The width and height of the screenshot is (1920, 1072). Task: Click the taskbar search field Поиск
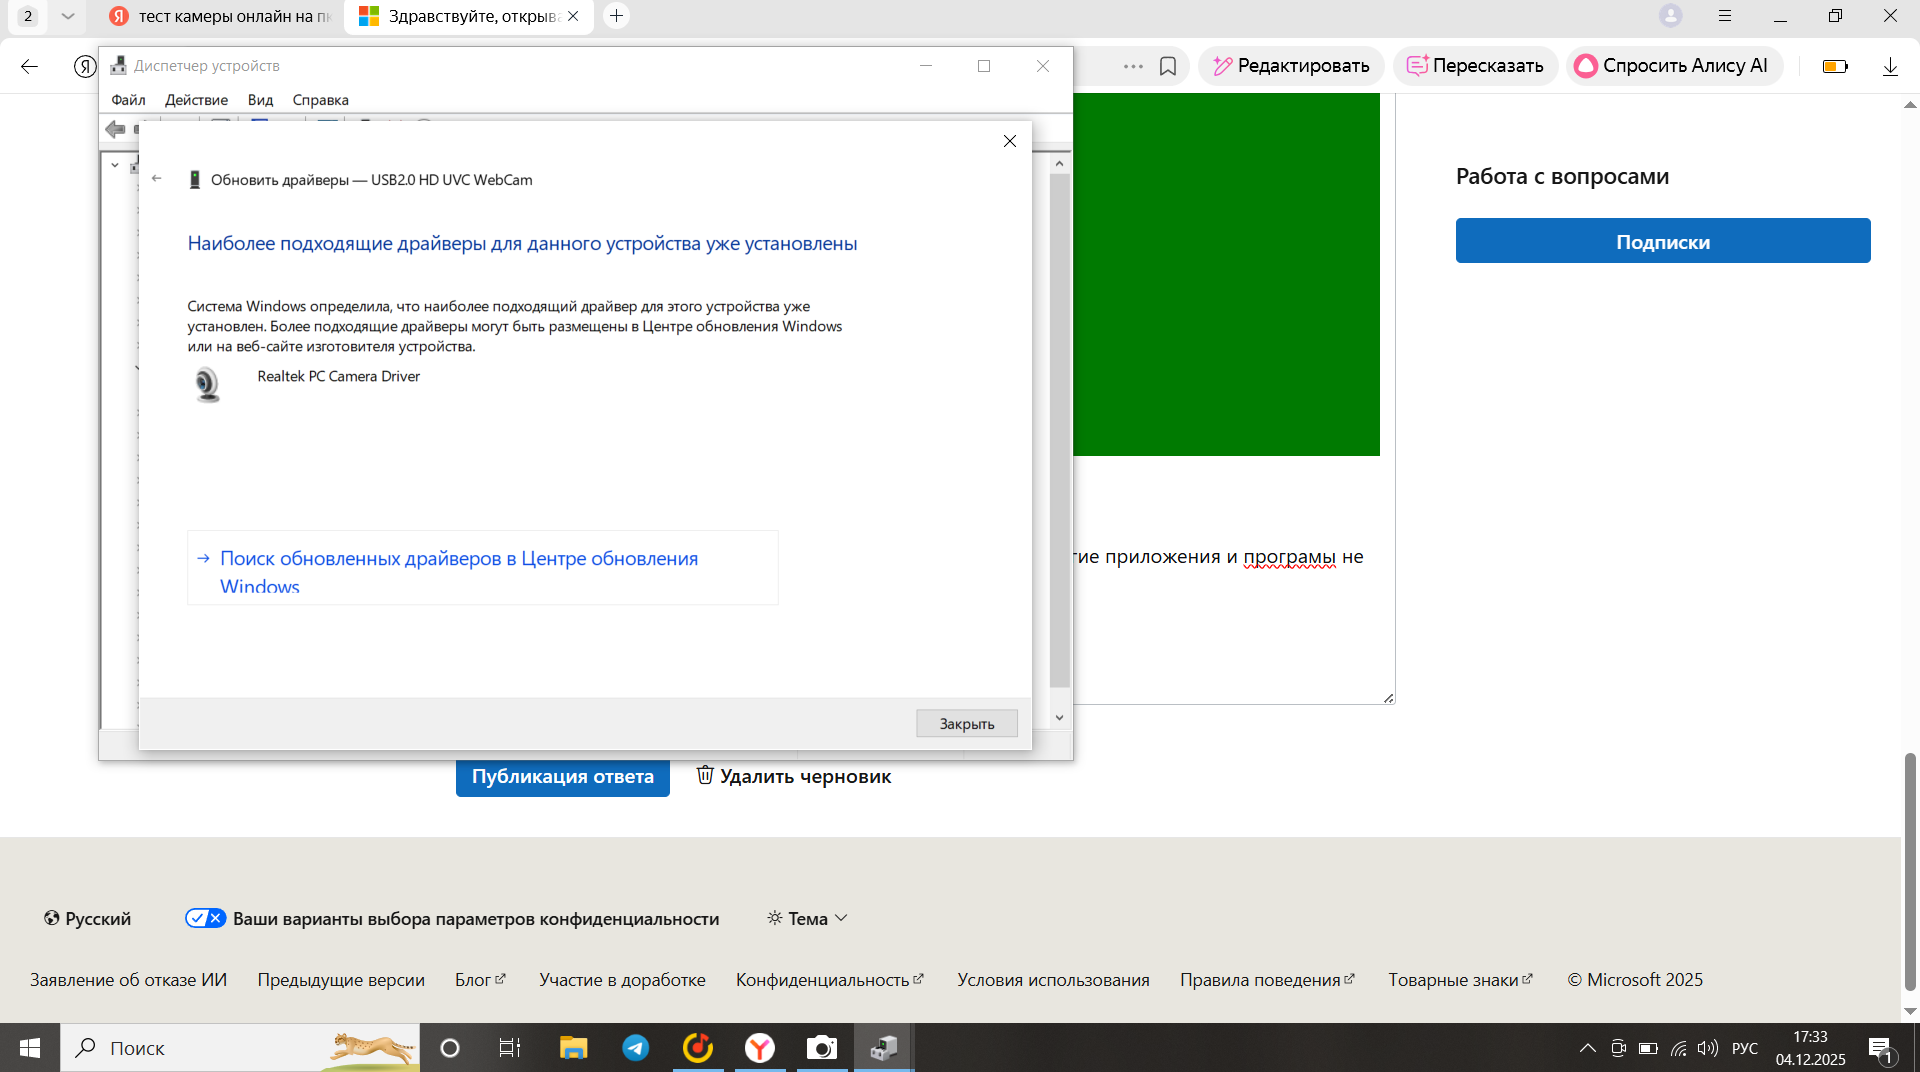240,1048
